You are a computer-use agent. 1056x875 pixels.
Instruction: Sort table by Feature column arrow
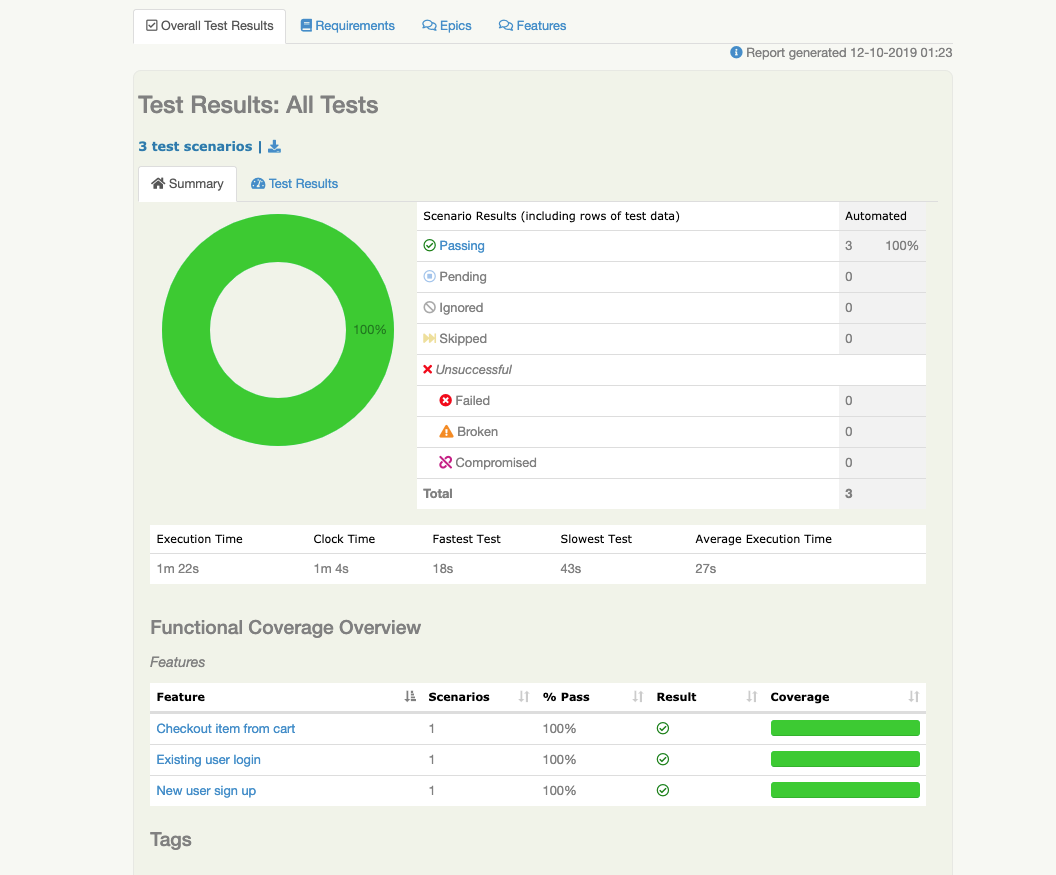coord(410,697)
